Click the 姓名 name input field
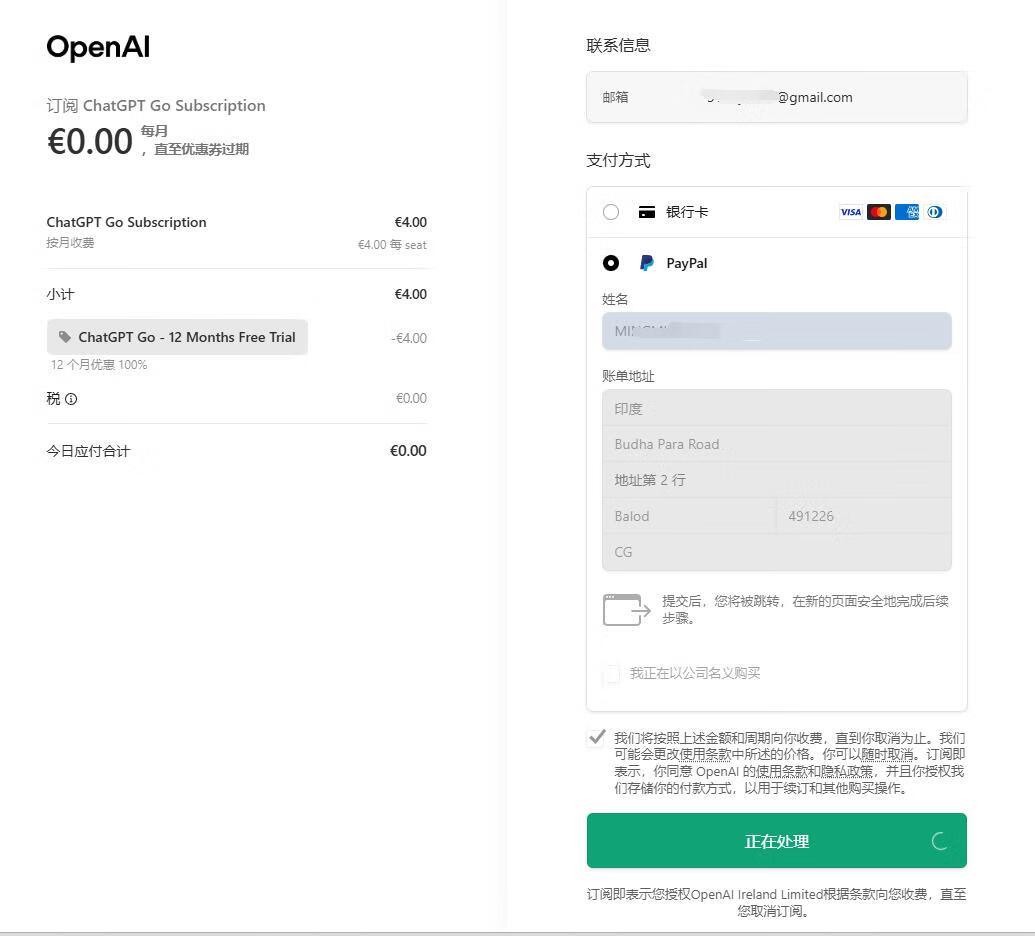1035x936 pixels. click(x=776, y=331)
